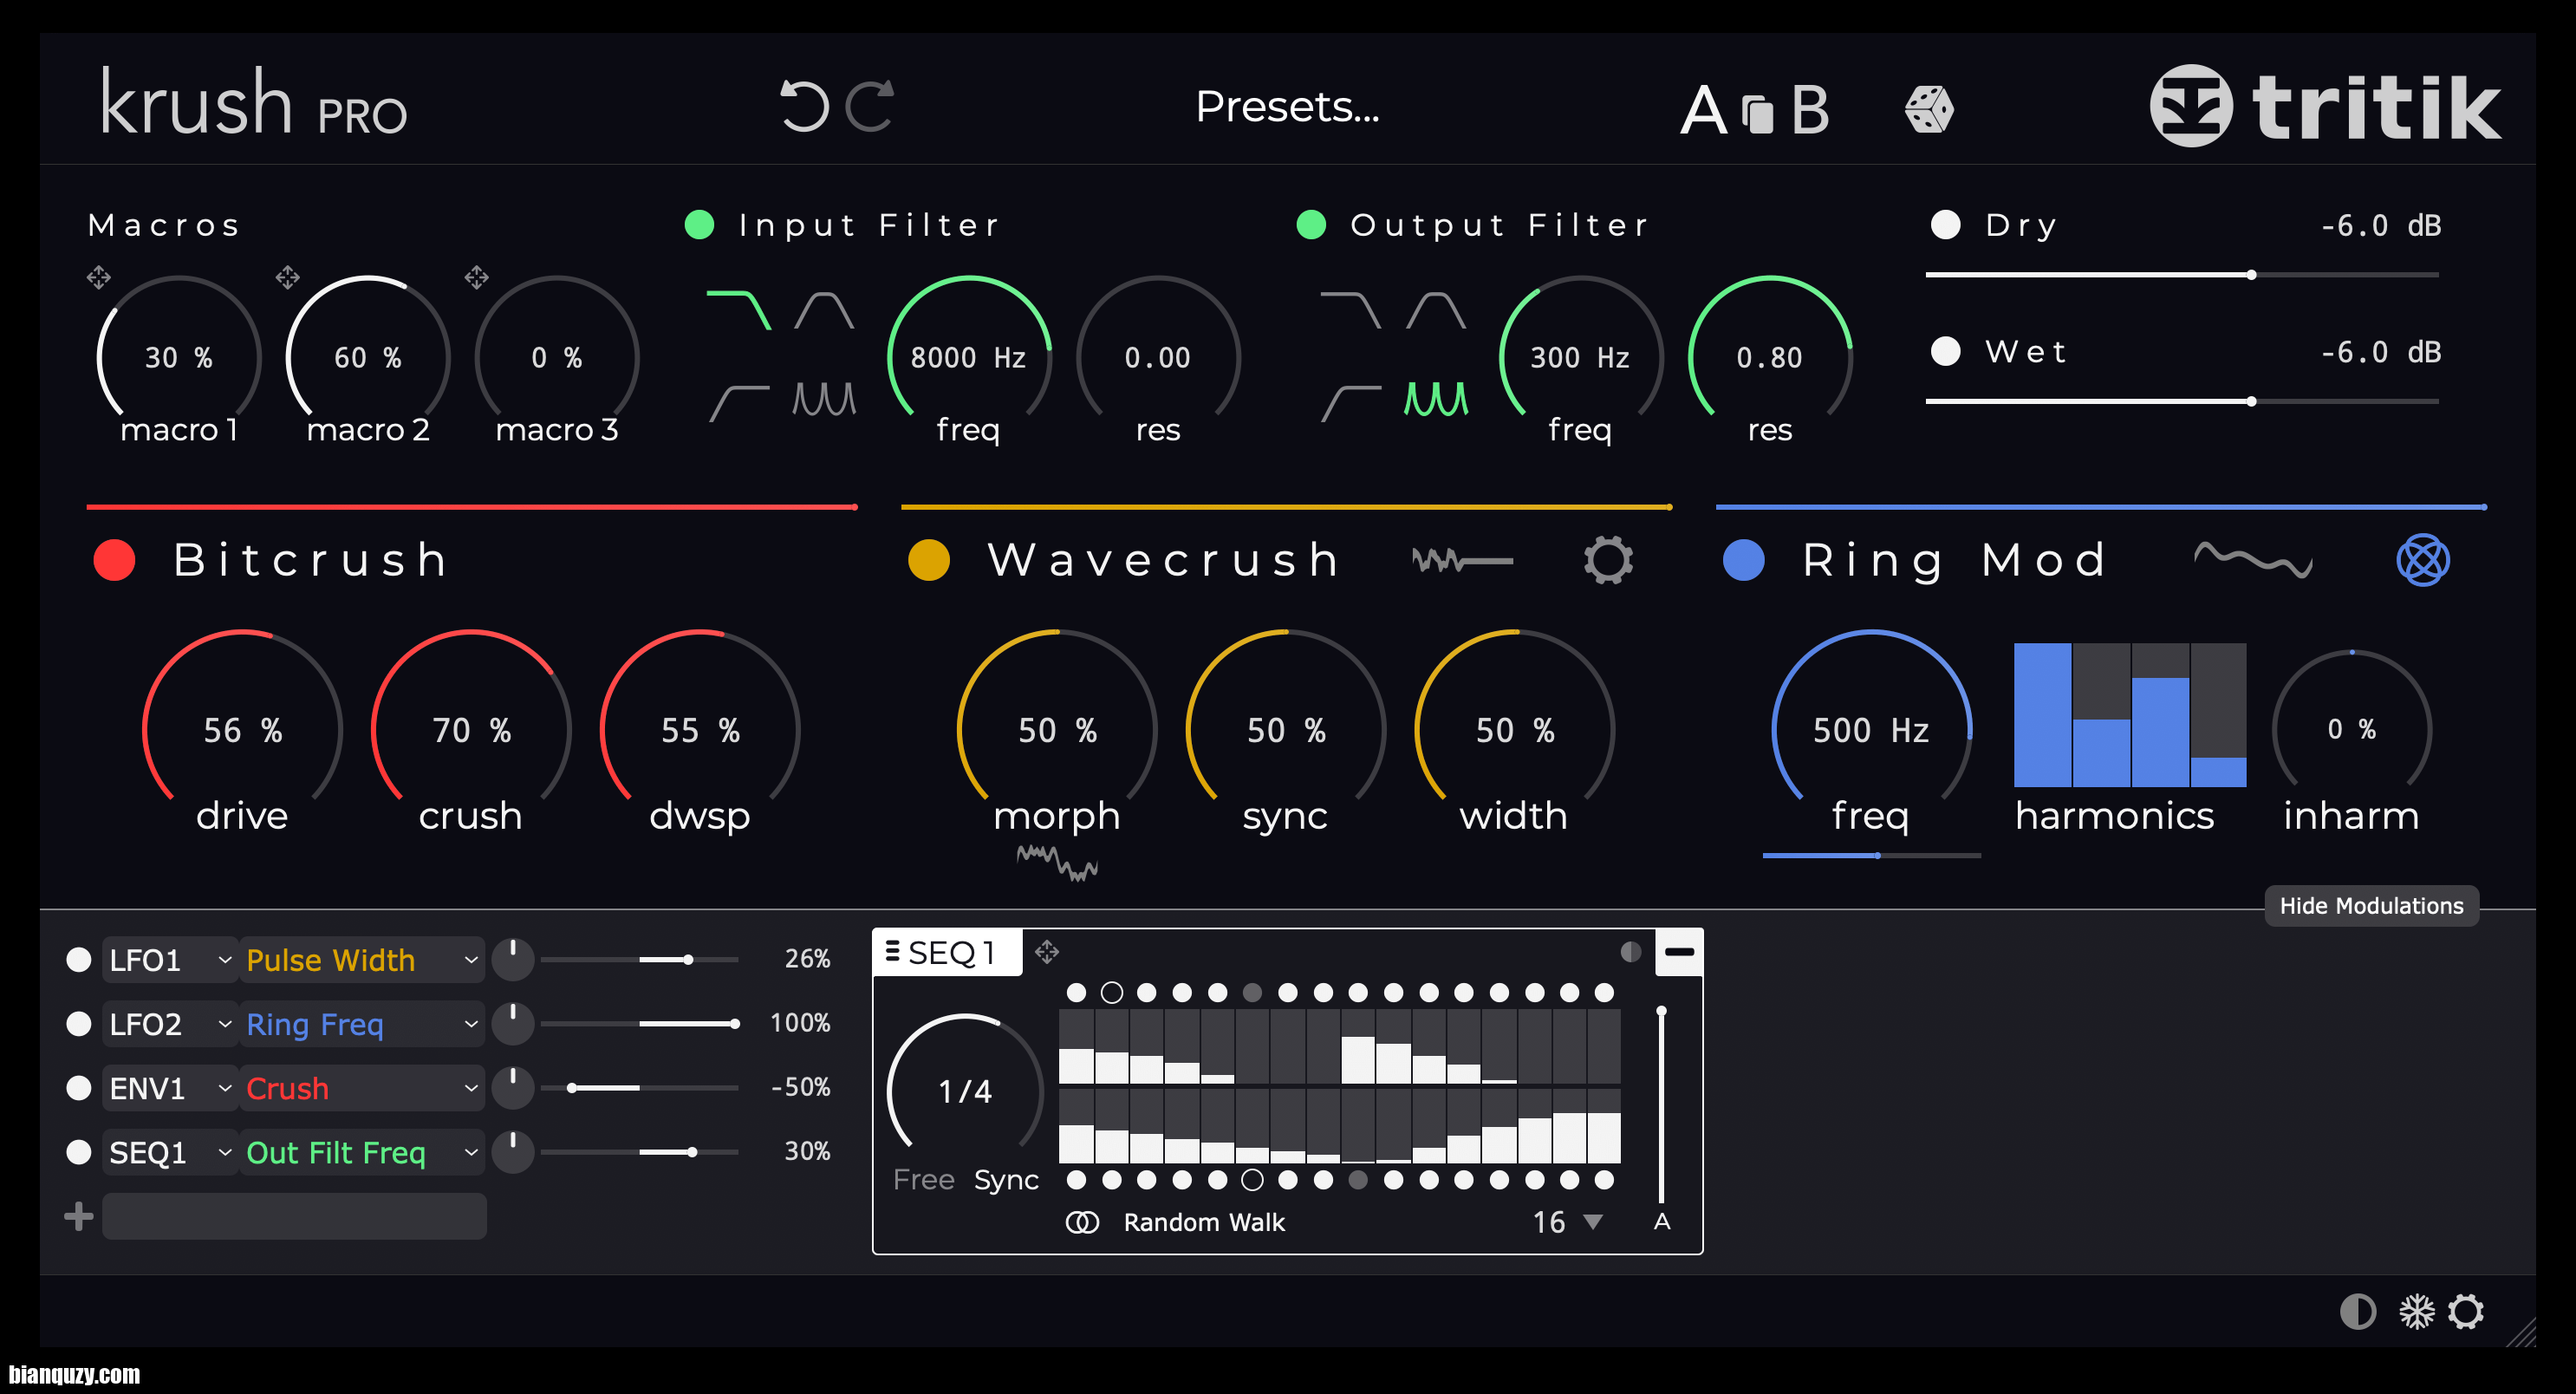Click the Hide Modulations button
This screenshot has width=2576, height=1394.
coord(2371,906)
